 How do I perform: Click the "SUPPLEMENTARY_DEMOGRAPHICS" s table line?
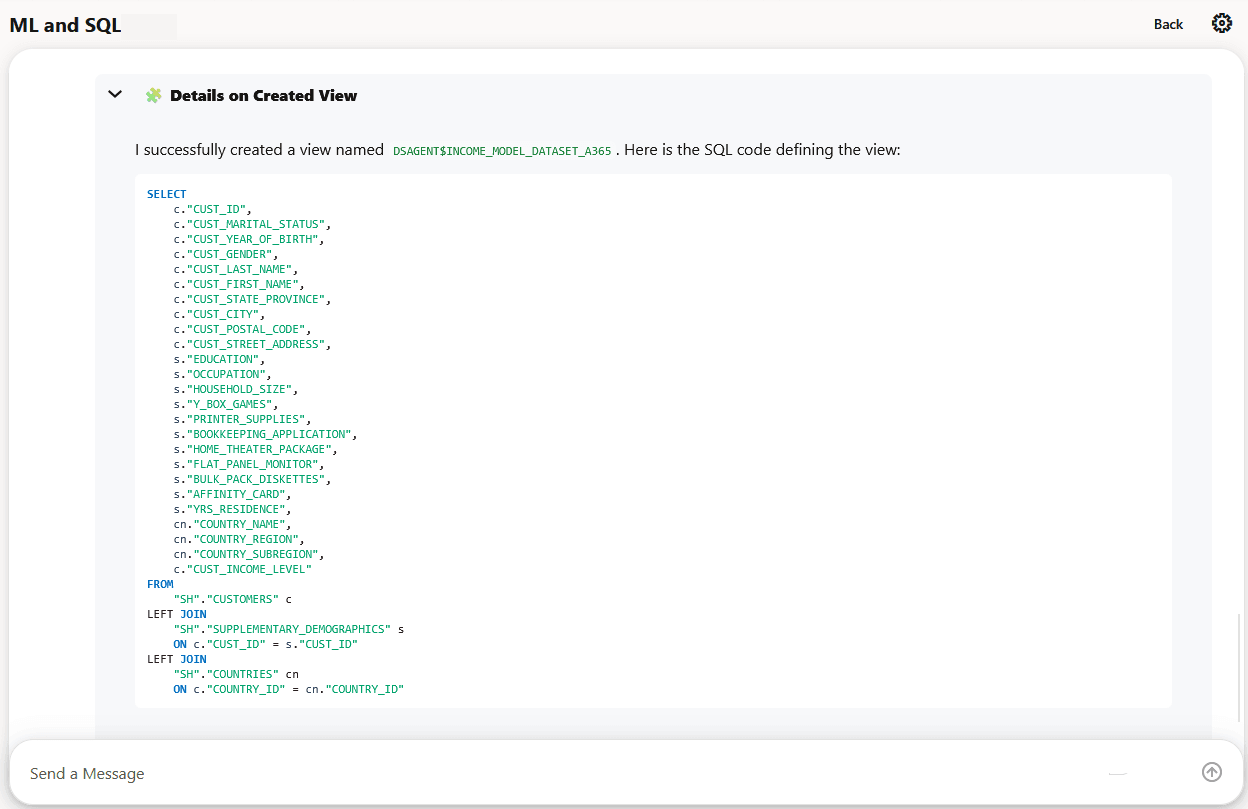point(289,629)
